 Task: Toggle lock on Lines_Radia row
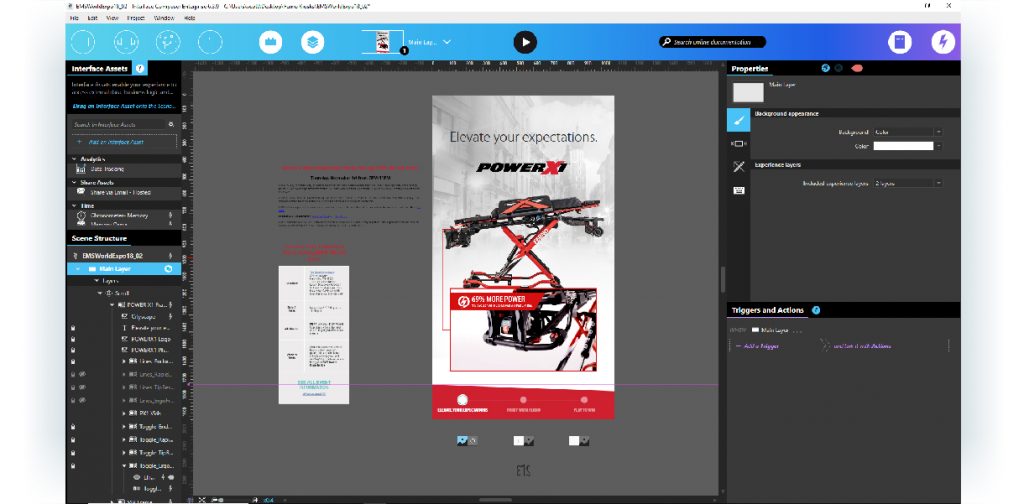[72, 361]
